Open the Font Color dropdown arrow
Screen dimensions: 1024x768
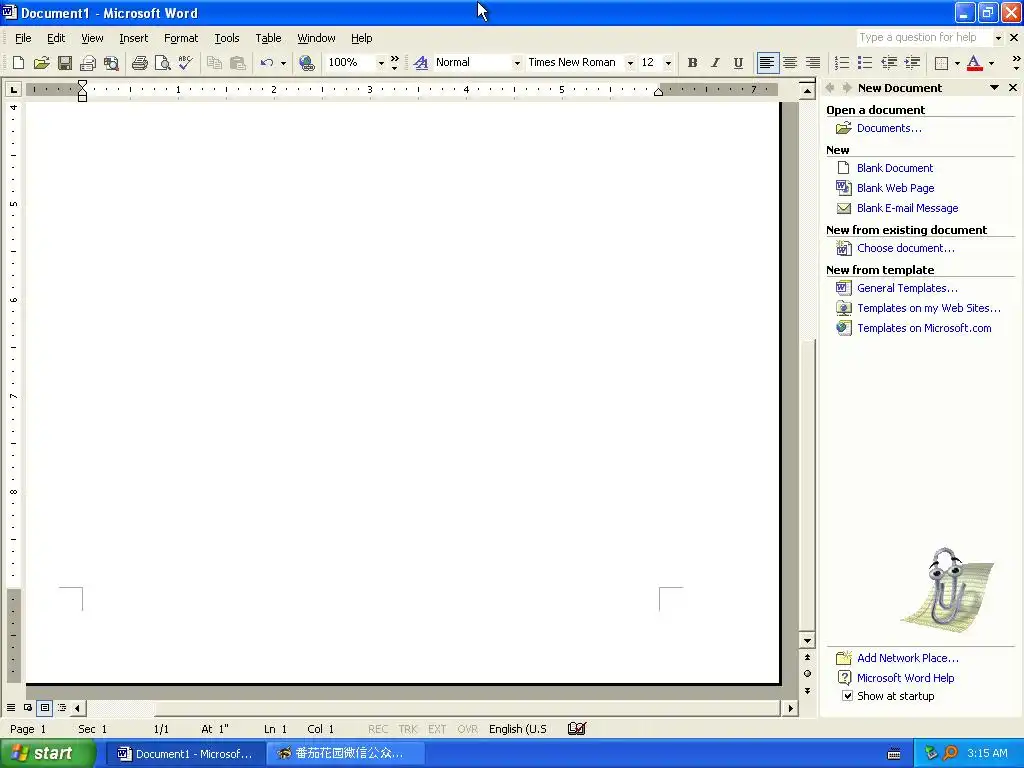(x=991, y=63)
